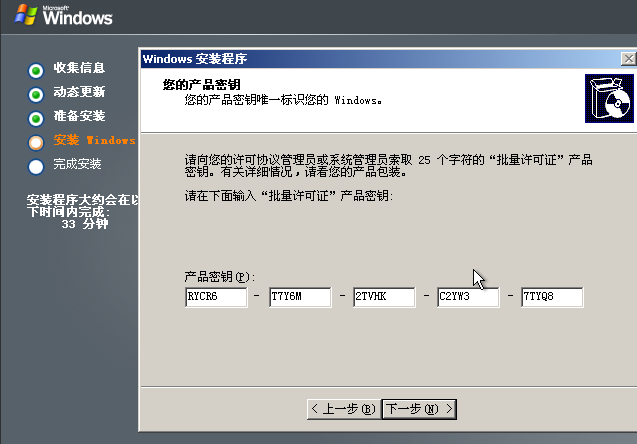Viewport: 637px width, 444px height.
Task: Click into the third product key box
Action: 383,297
